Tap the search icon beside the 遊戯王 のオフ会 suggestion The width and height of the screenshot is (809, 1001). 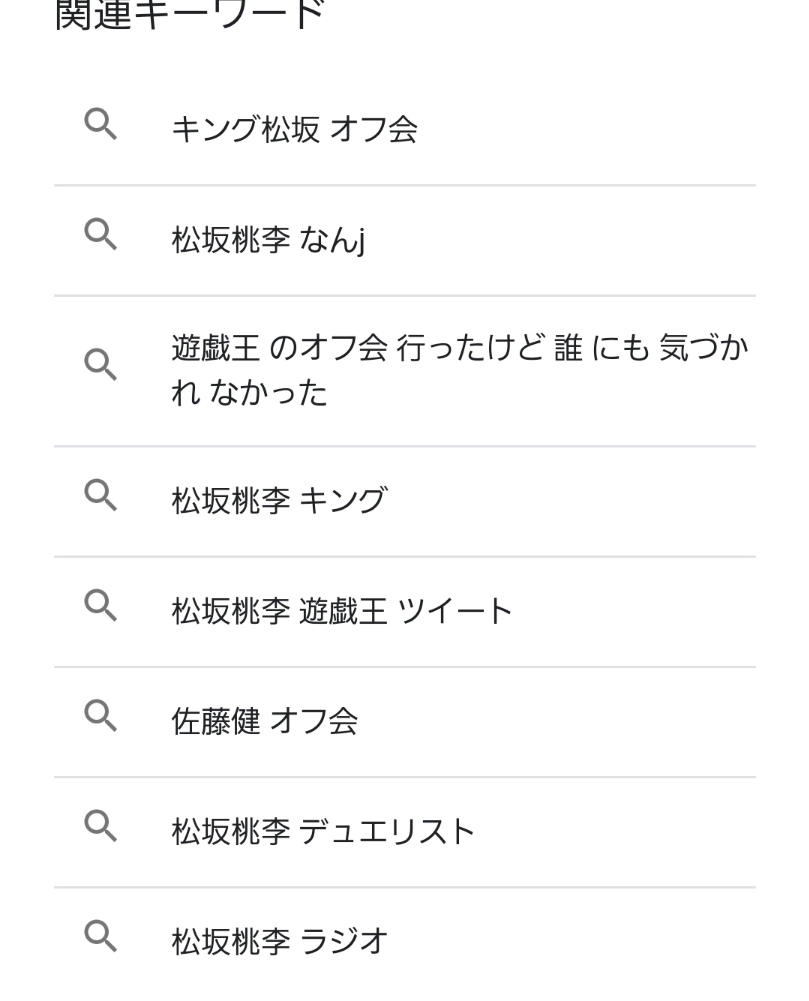pyautogui.click(x=100, y=366)
